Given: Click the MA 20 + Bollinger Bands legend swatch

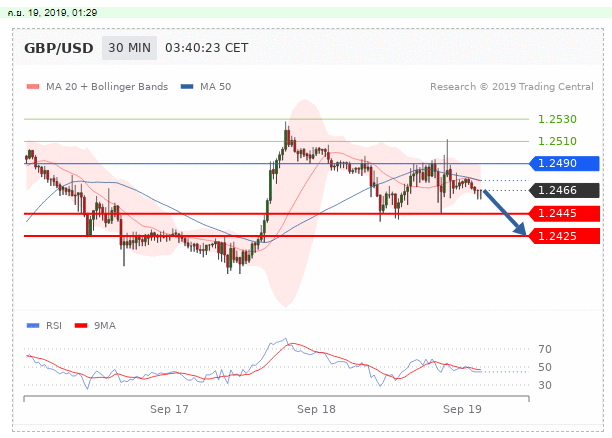Looking at the screenshot, I should coord(33,87).
